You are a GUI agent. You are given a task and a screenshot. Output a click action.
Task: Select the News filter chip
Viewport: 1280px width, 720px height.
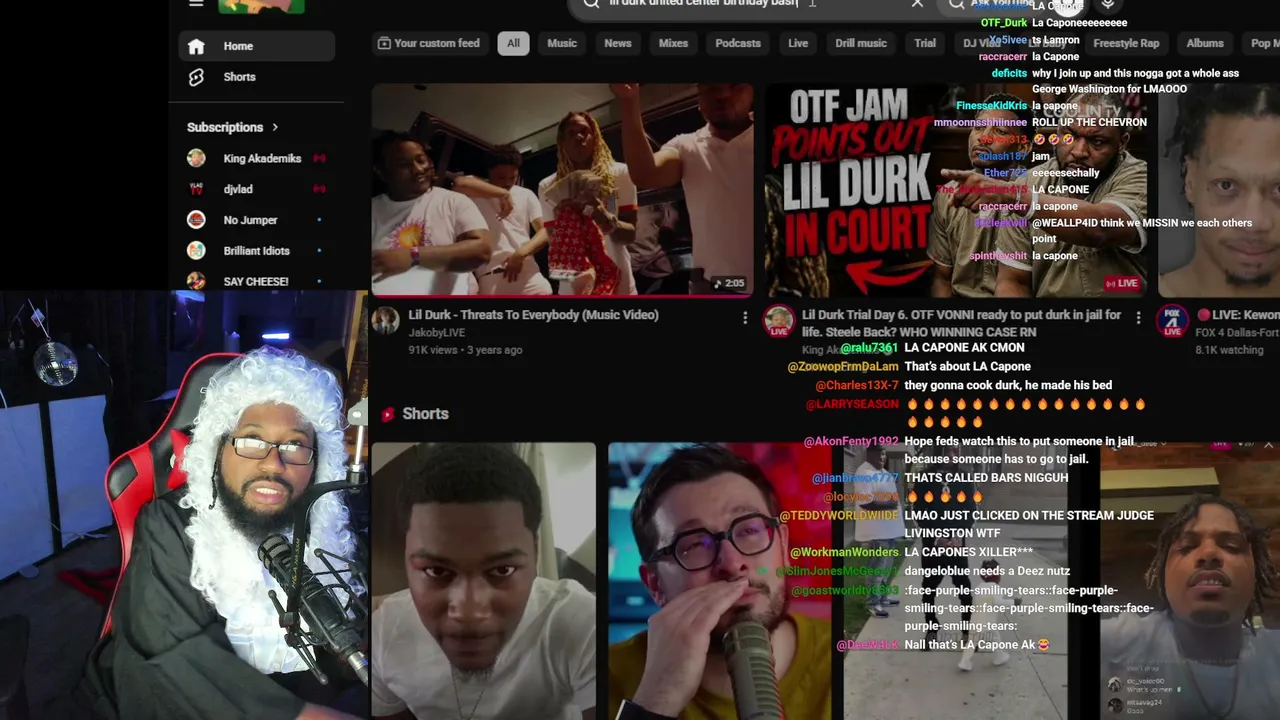tap(618, 43)
